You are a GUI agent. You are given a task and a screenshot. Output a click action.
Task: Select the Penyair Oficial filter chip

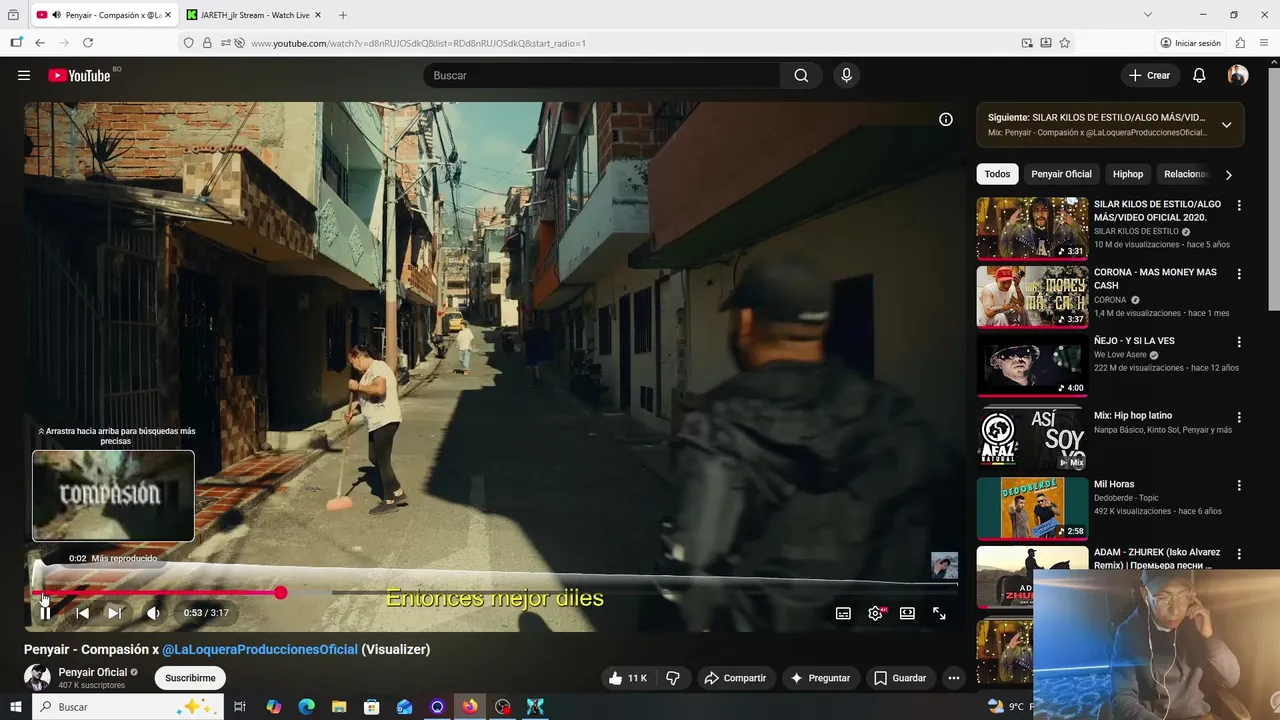1061,174
